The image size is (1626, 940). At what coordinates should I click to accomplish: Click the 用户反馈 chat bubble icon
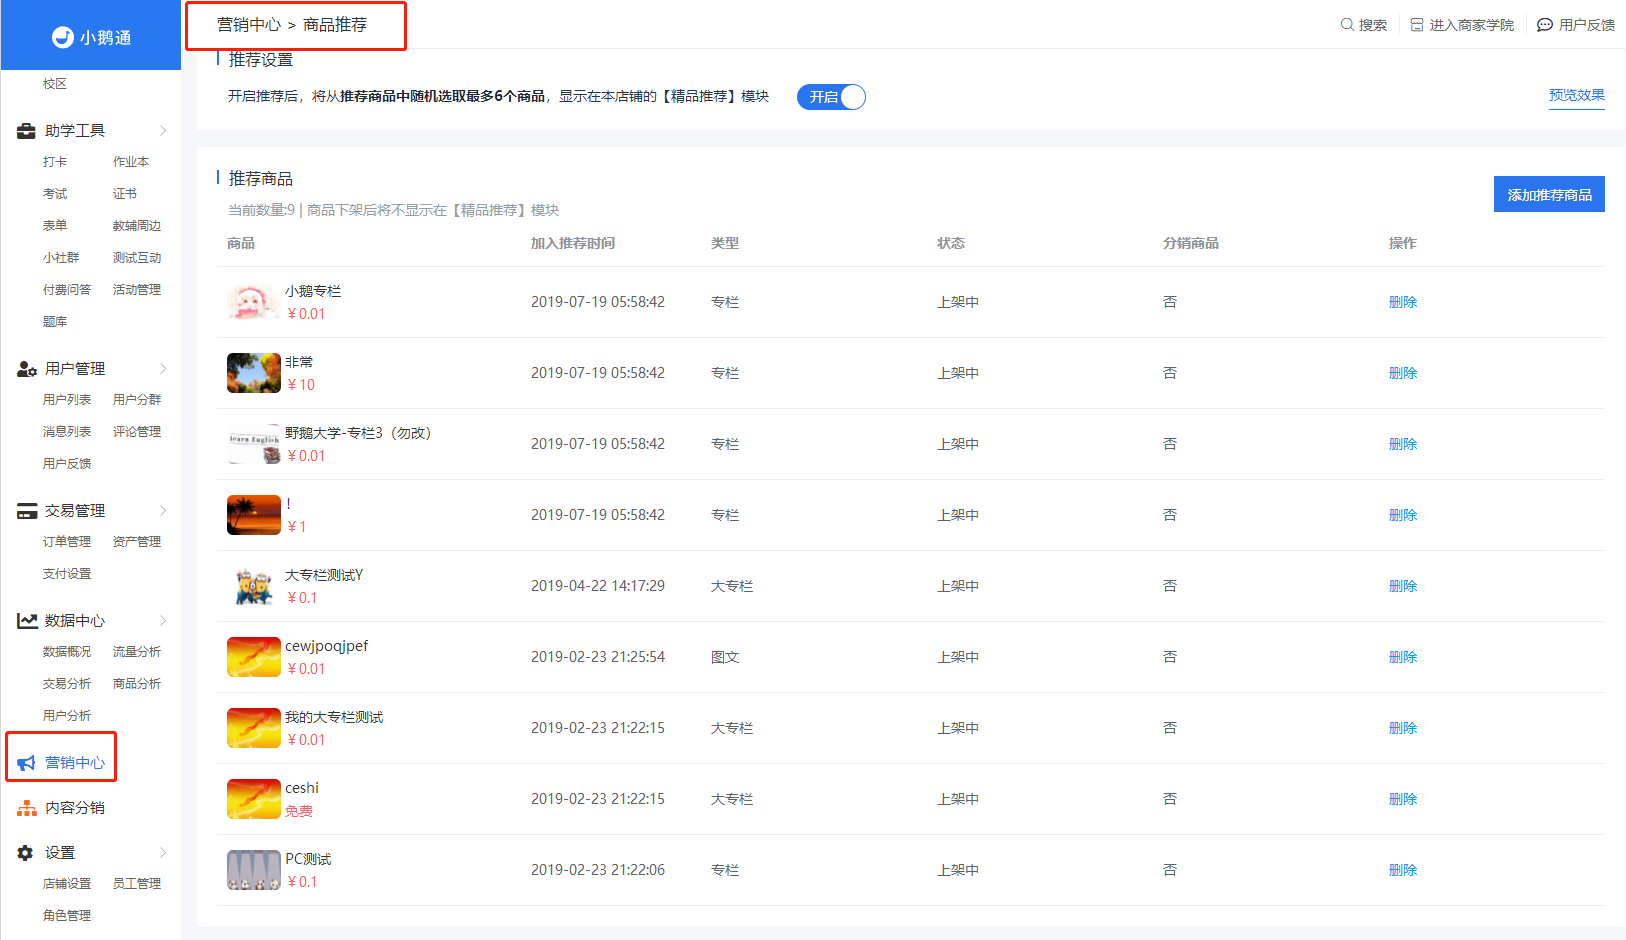point(1545,24)
